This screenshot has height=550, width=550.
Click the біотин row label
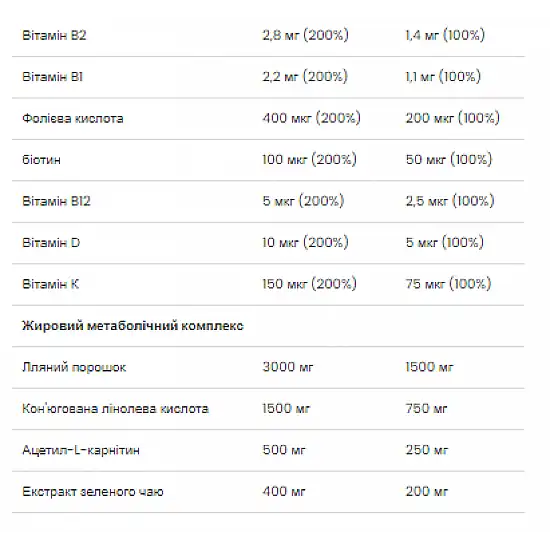pyautogui.click(x=41, y=160)
